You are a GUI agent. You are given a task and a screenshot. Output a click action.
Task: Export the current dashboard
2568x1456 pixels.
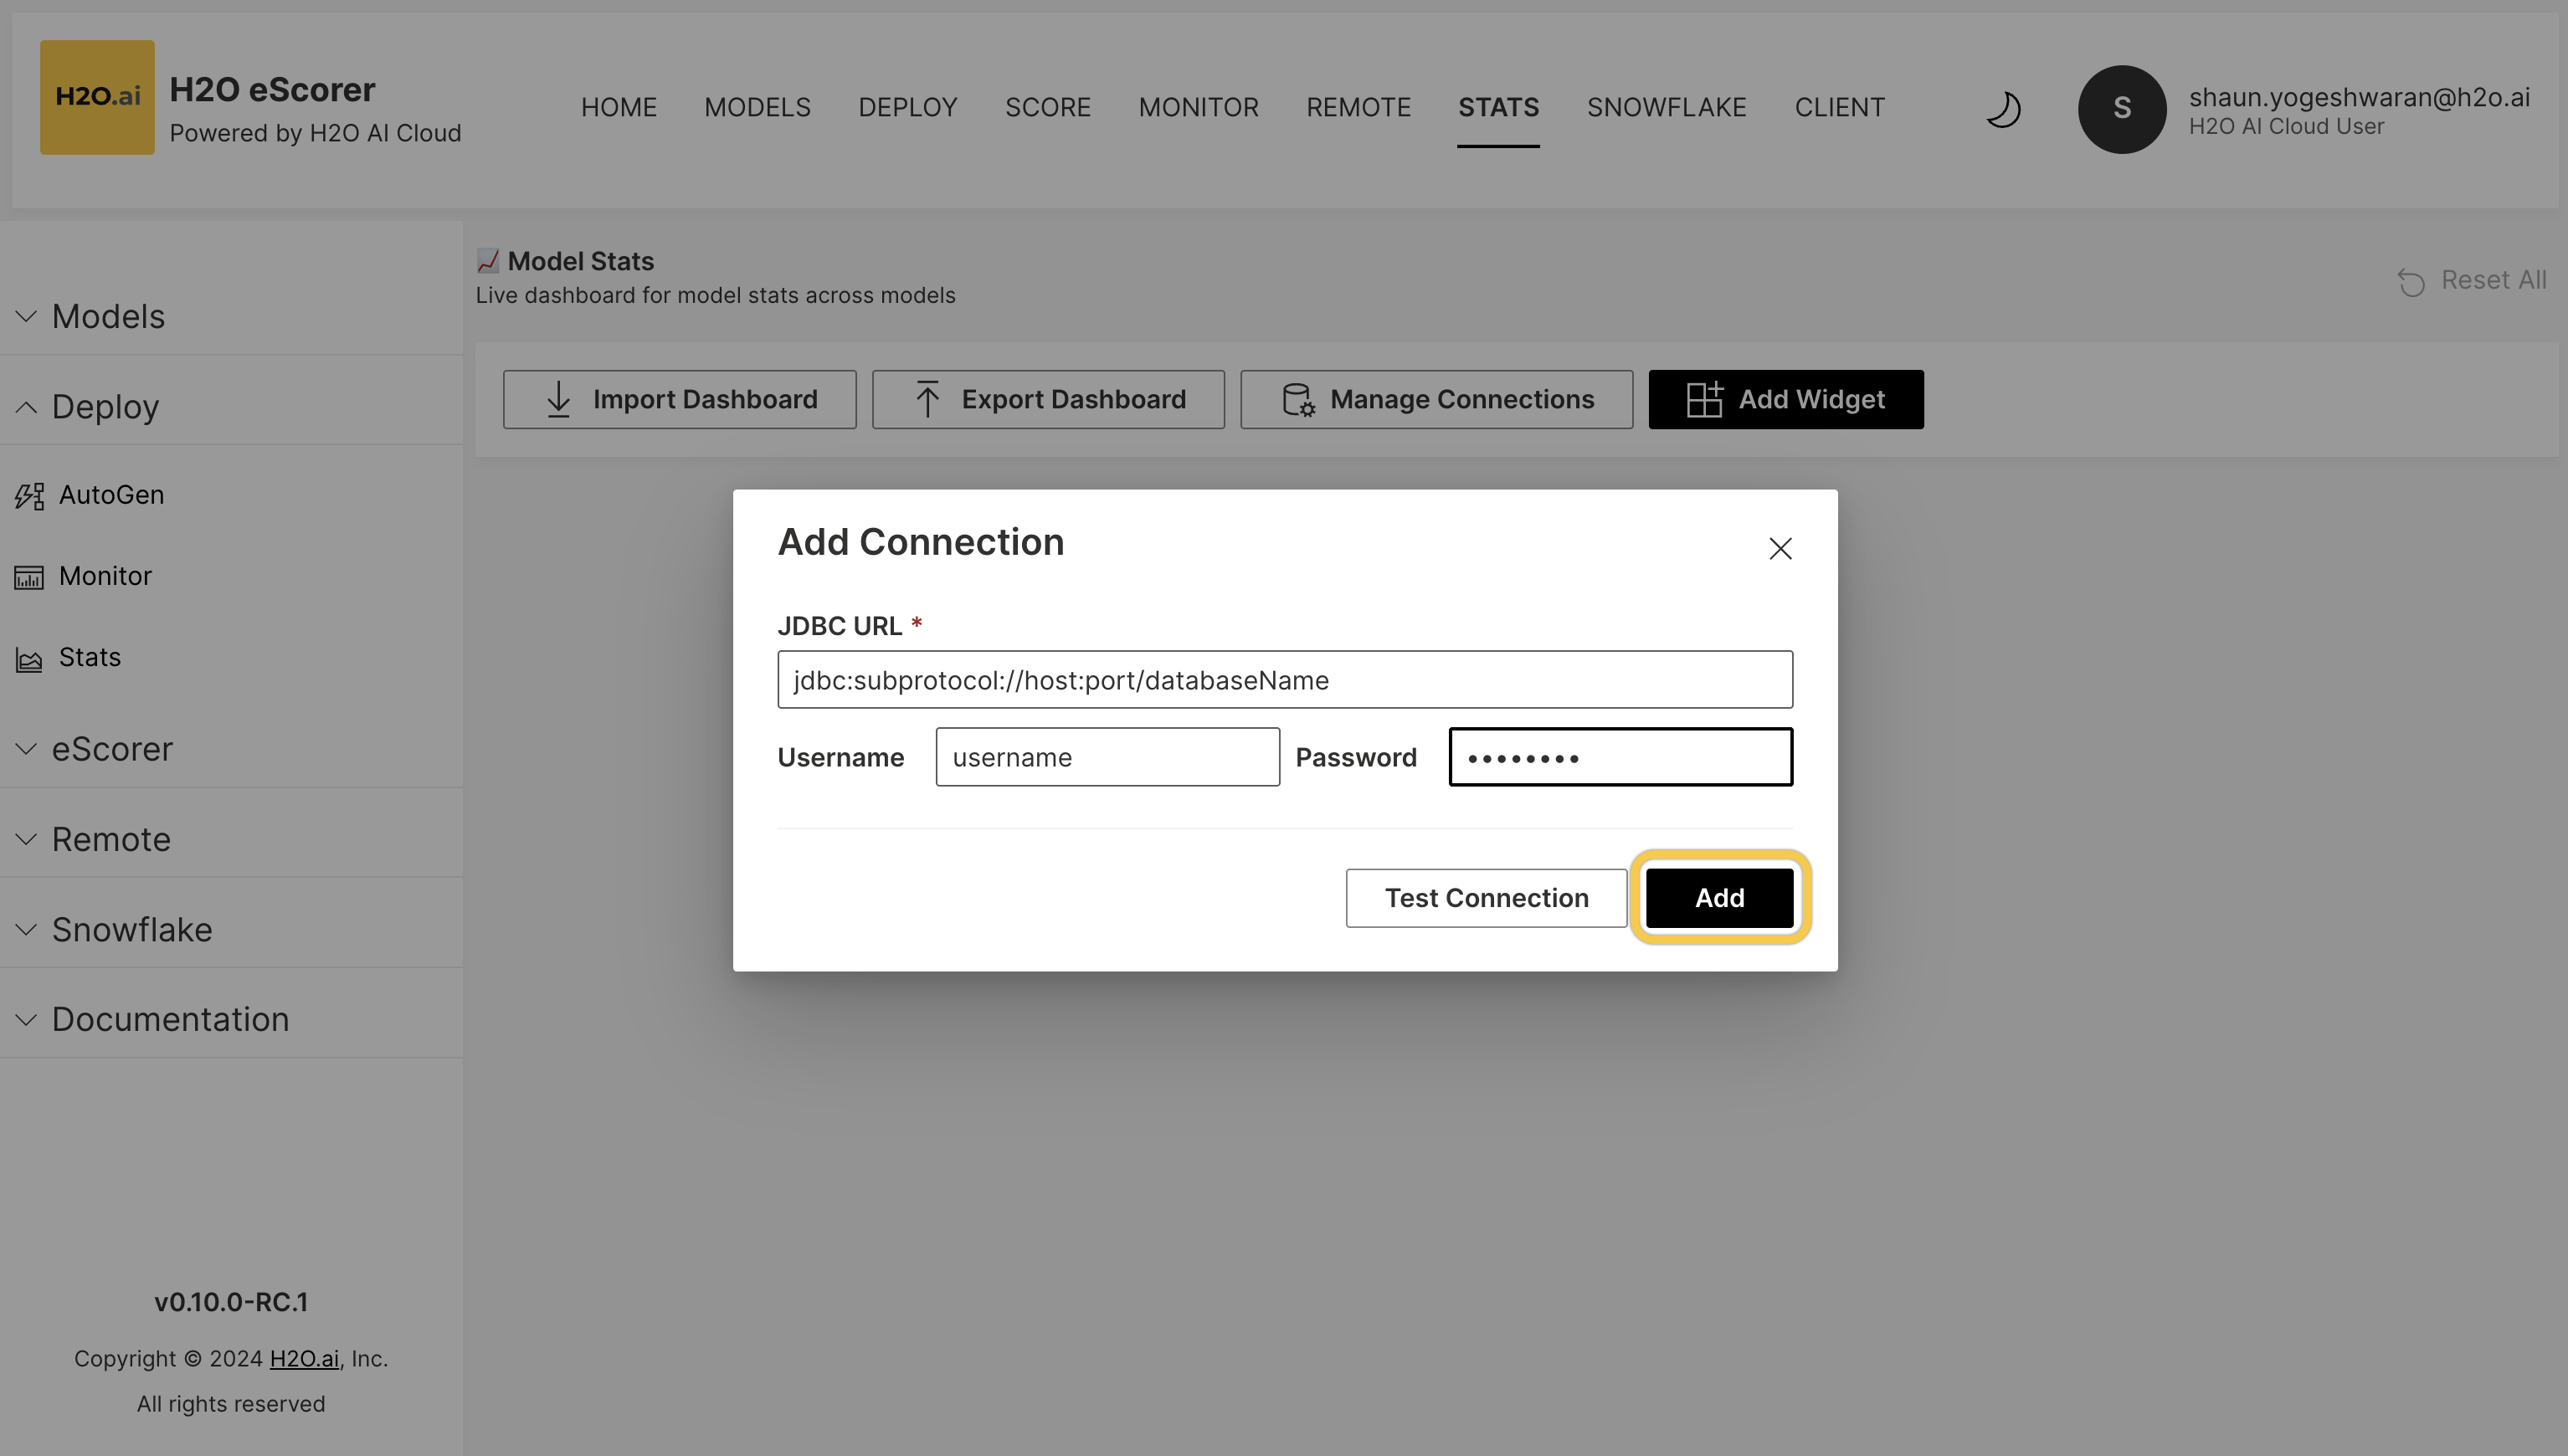tap(1047, 399)
